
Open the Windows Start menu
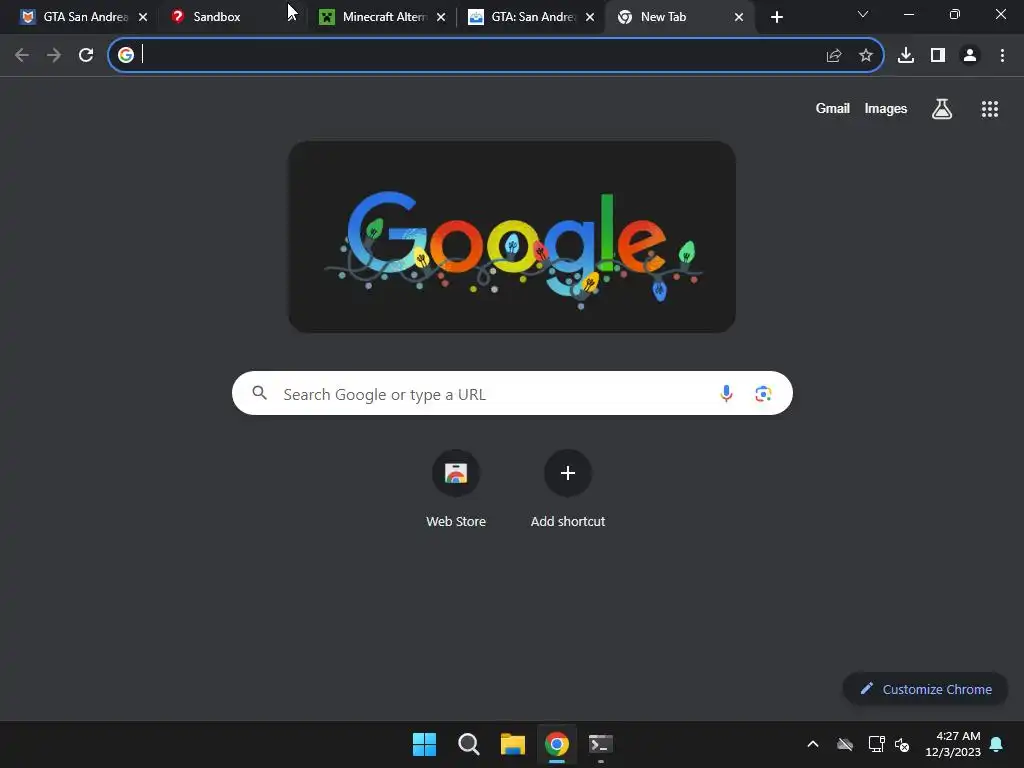click(424, 744)
